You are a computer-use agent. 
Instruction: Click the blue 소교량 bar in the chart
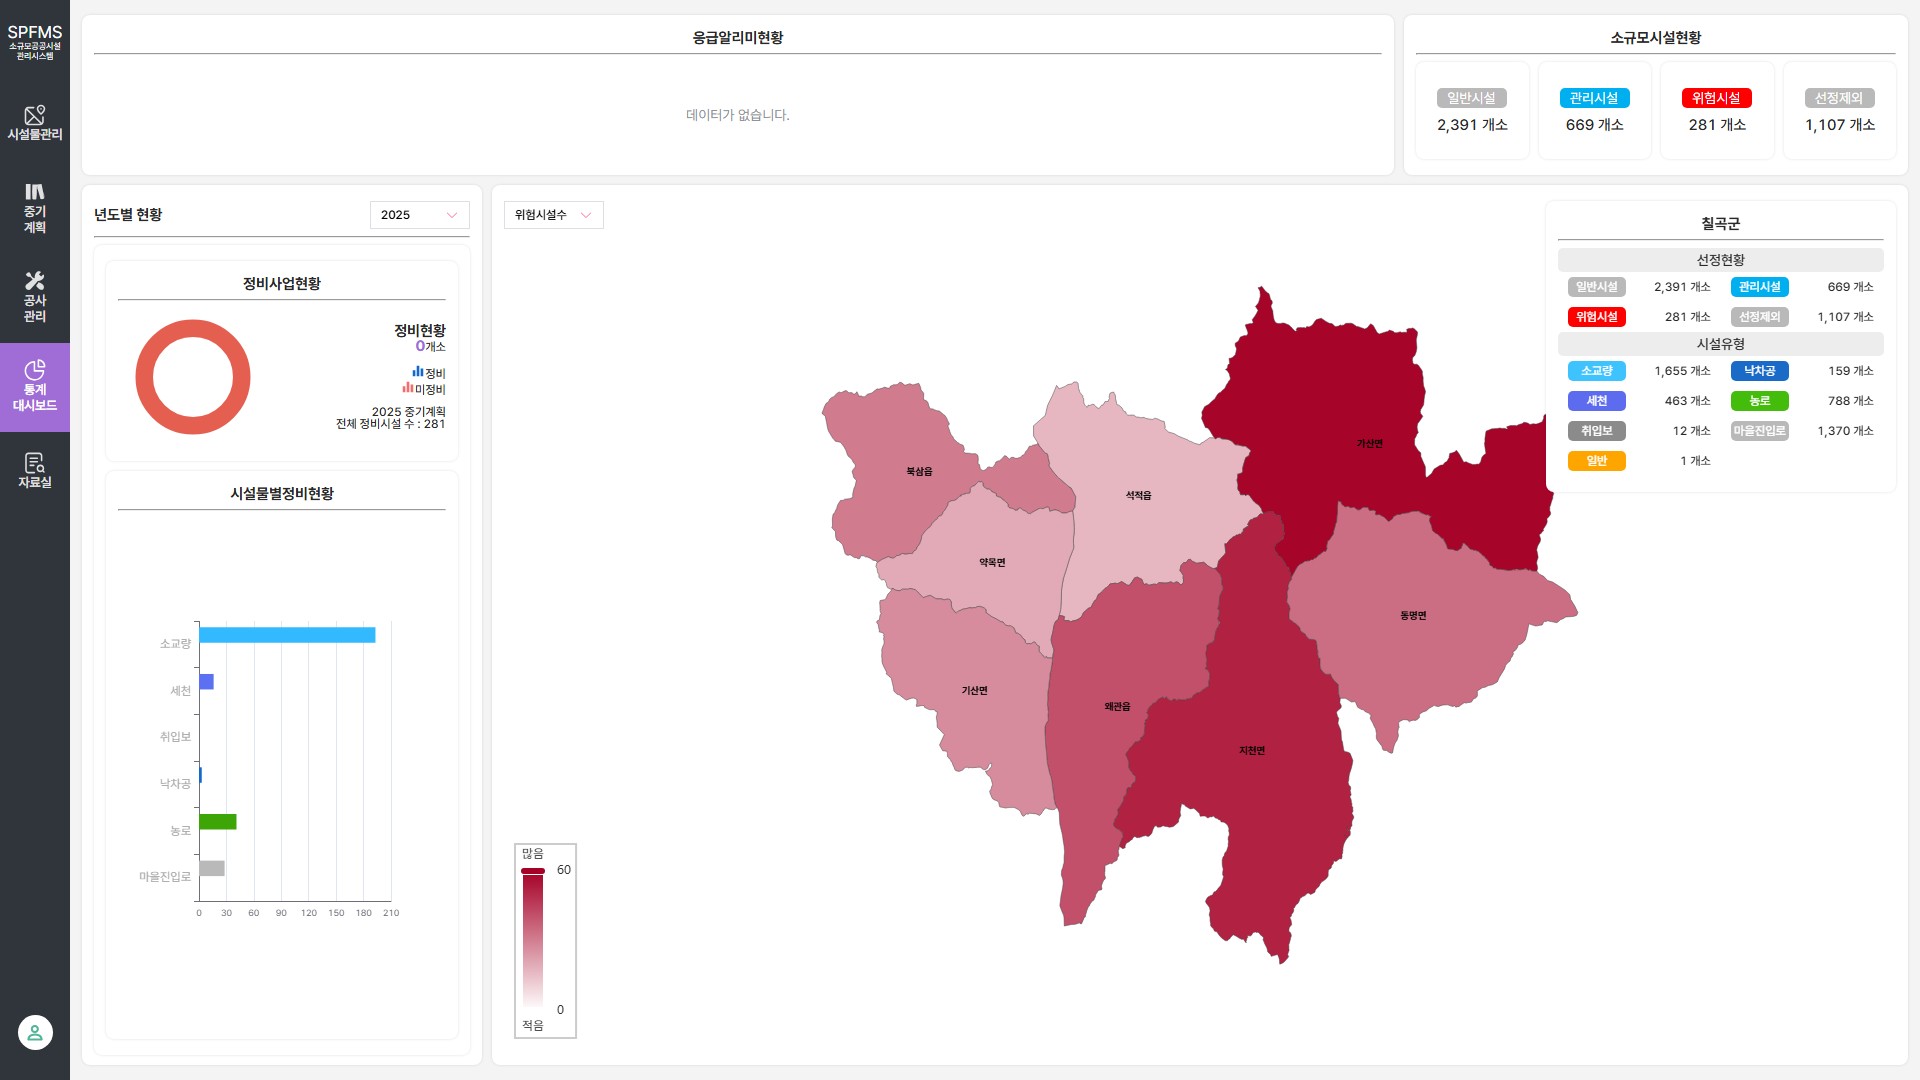(287, 635)
